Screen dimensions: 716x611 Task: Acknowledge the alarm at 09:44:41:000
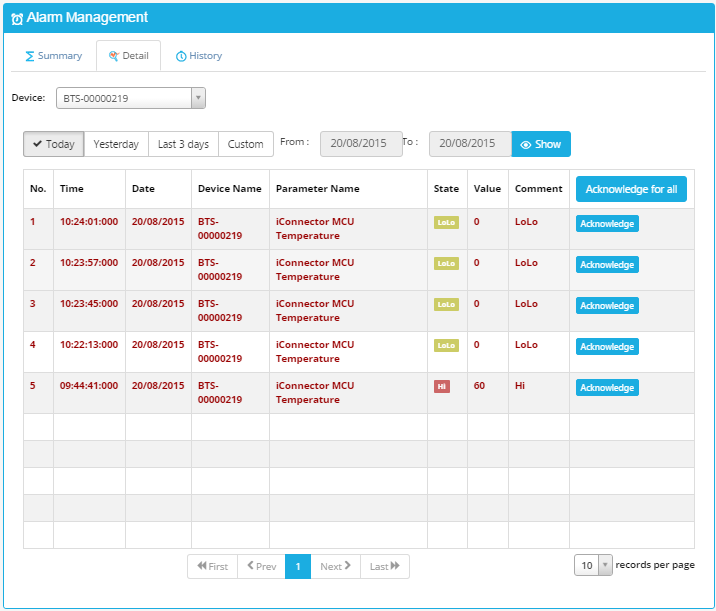(x=607, y=388)
